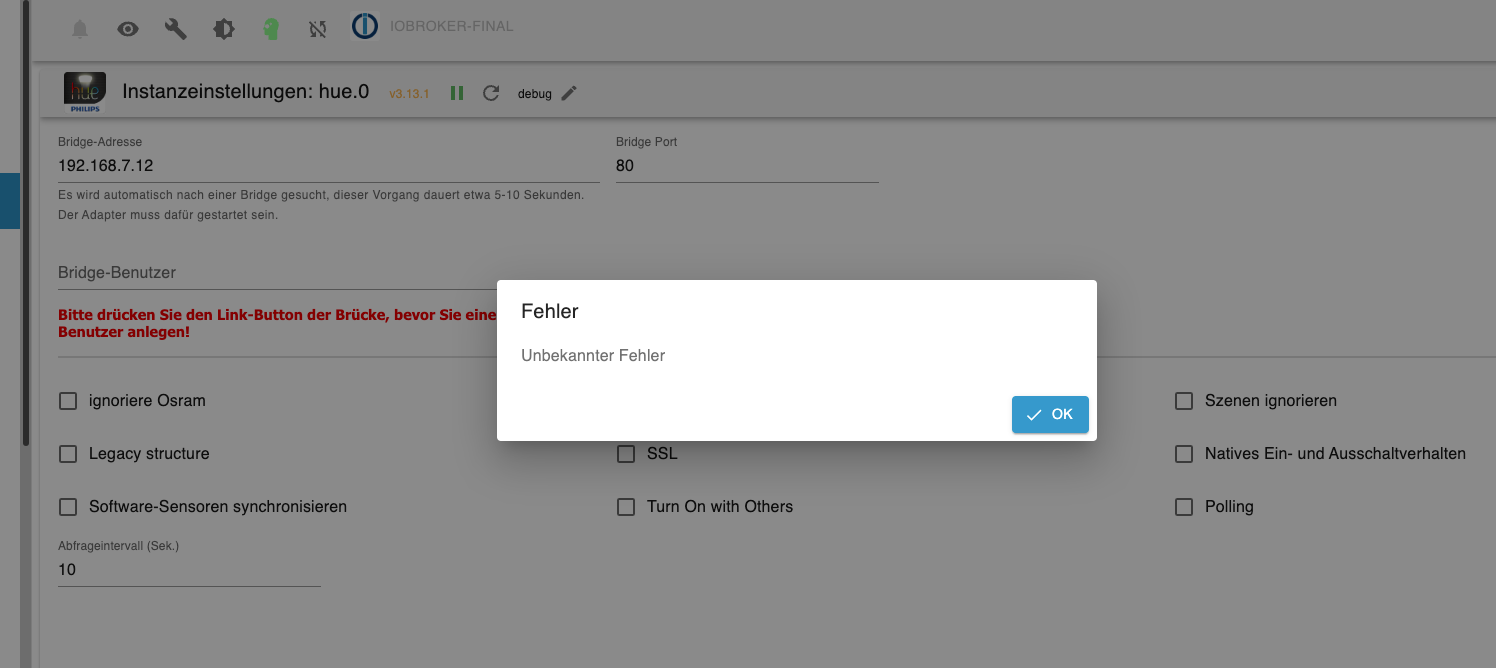Check the Legacy structure option
Screen dimensions: 1496x668
[68, 454]
